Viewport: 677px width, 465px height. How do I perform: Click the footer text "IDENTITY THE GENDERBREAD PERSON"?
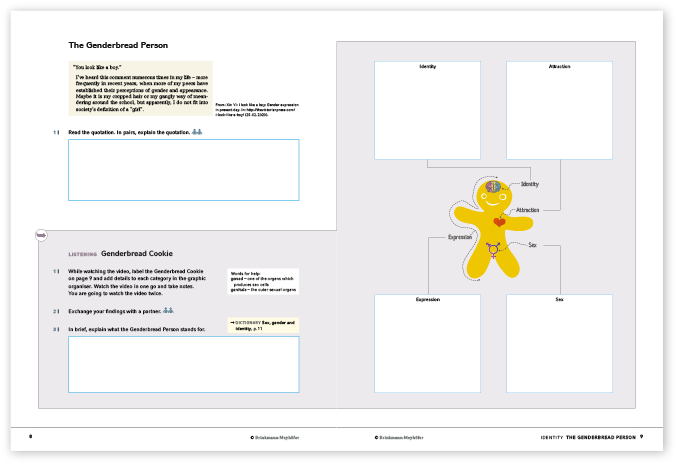588,437
